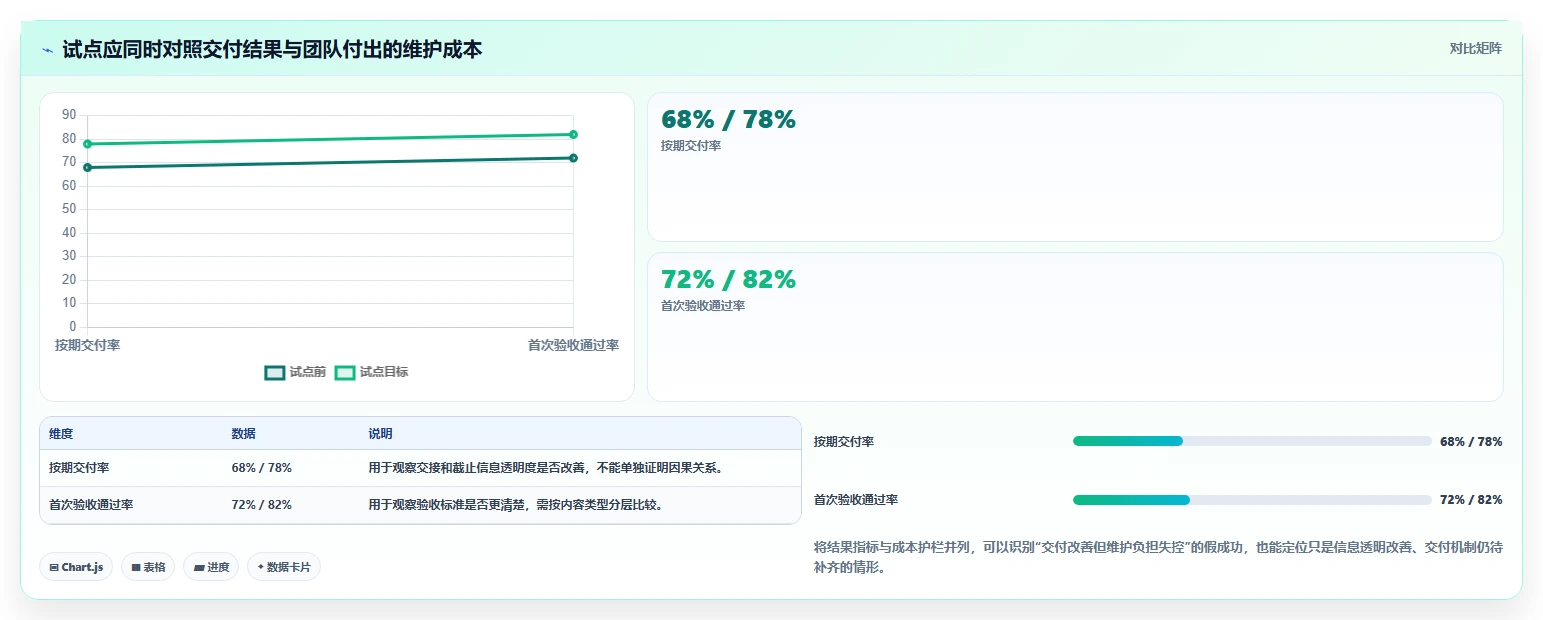
Task: Click the 对比矩阵 label in header
Action: click(1476, 48)
